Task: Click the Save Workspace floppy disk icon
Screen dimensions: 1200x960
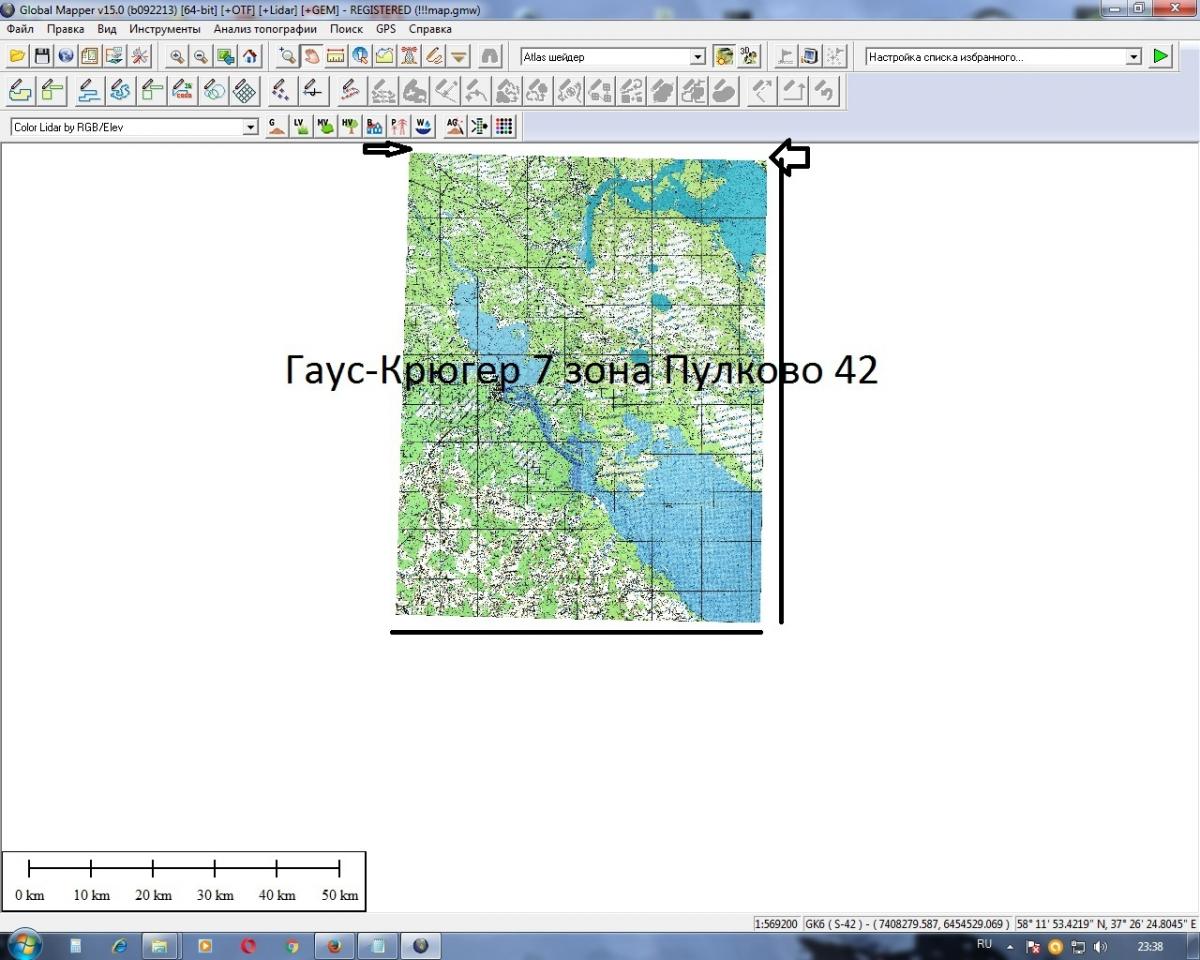Action: coord(41,57)
